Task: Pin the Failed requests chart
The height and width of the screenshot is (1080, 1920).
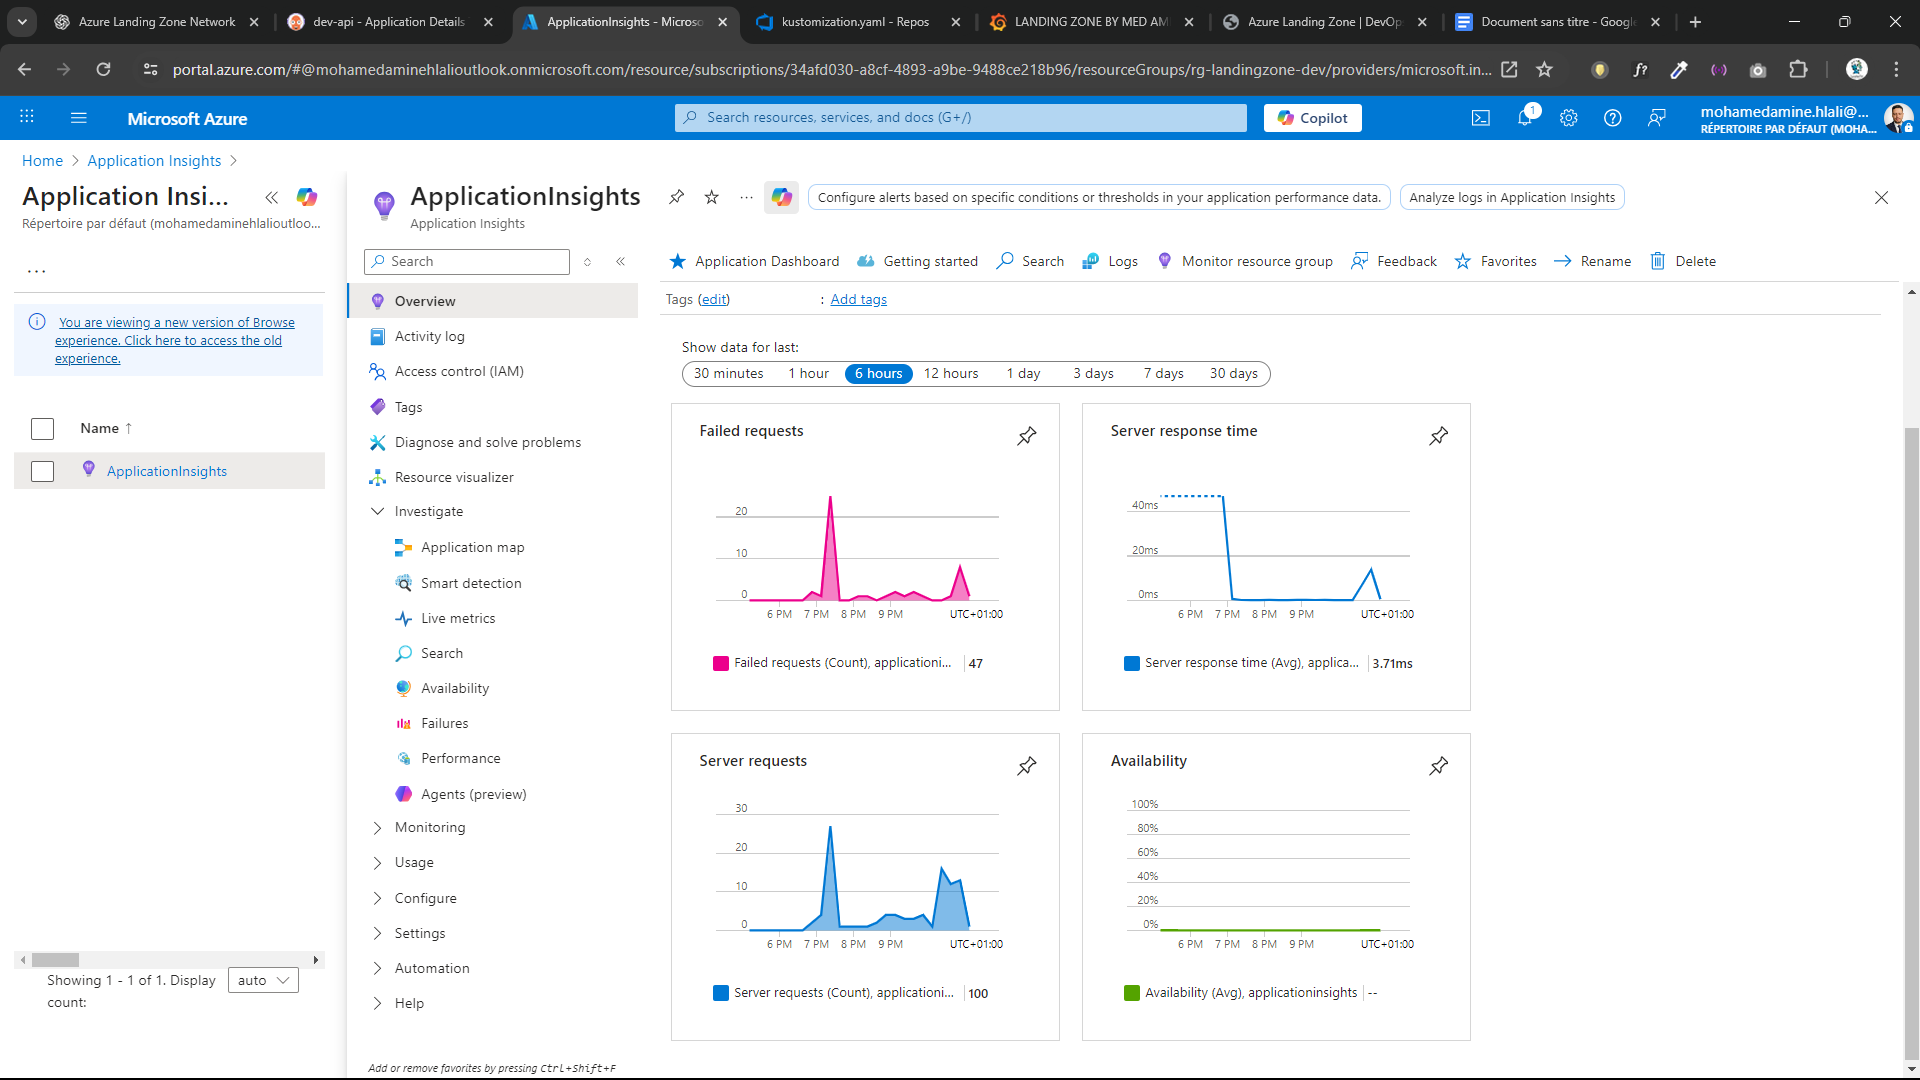Action: coord(1027,436)
